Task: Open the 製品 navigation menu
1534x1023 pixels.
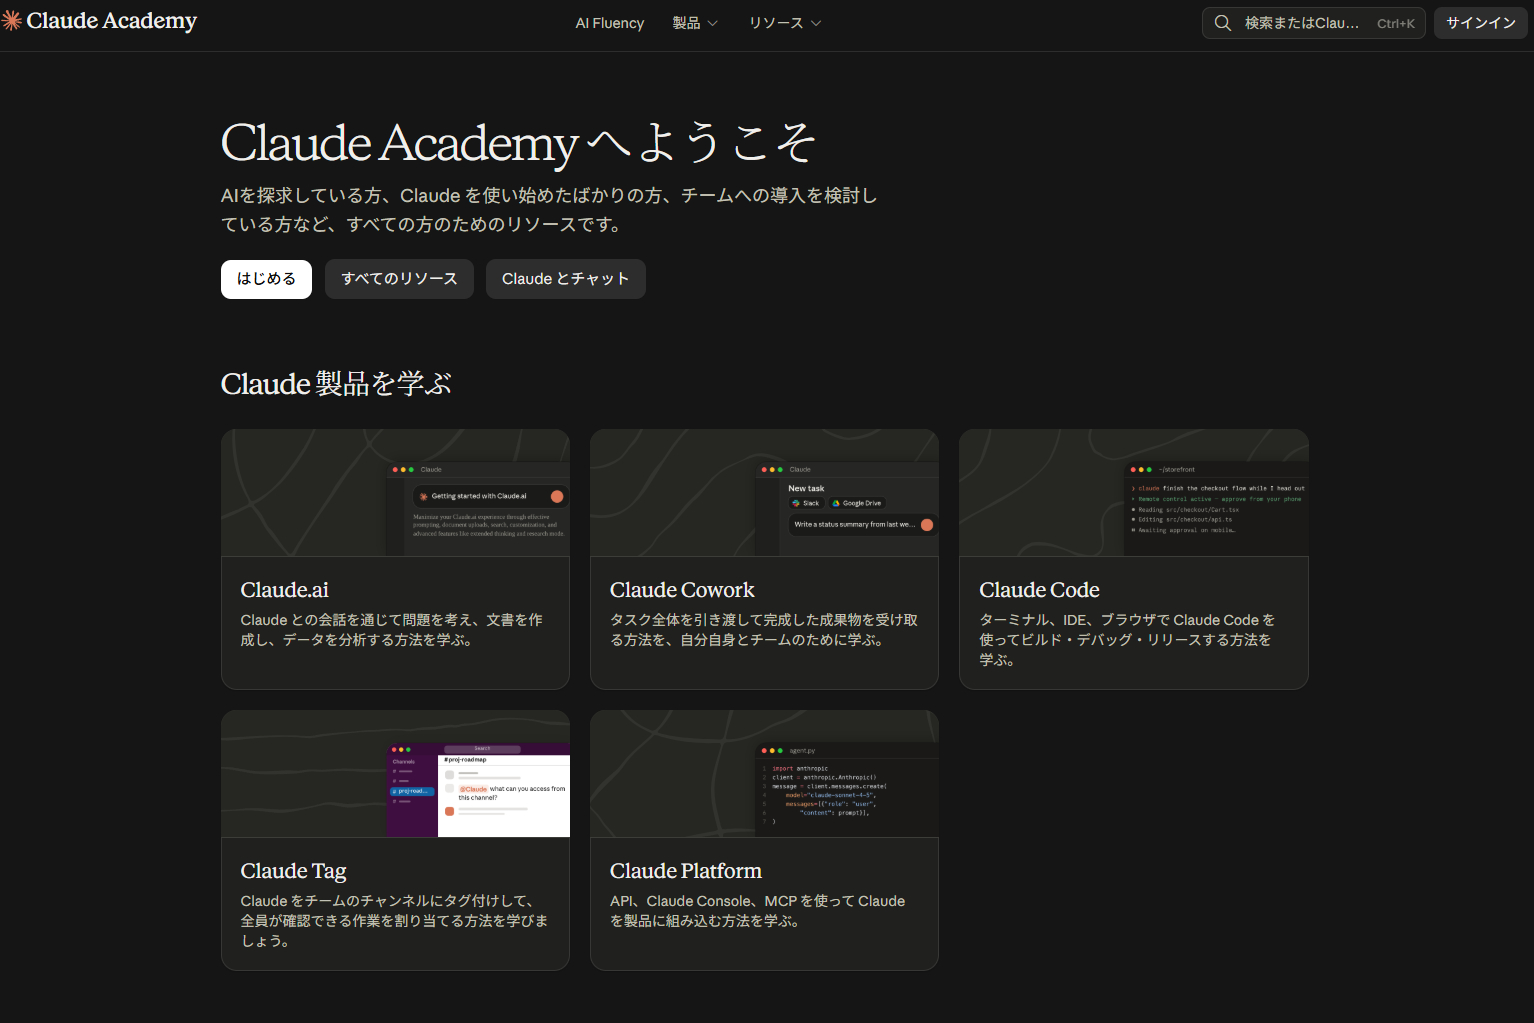Action: 695,23
